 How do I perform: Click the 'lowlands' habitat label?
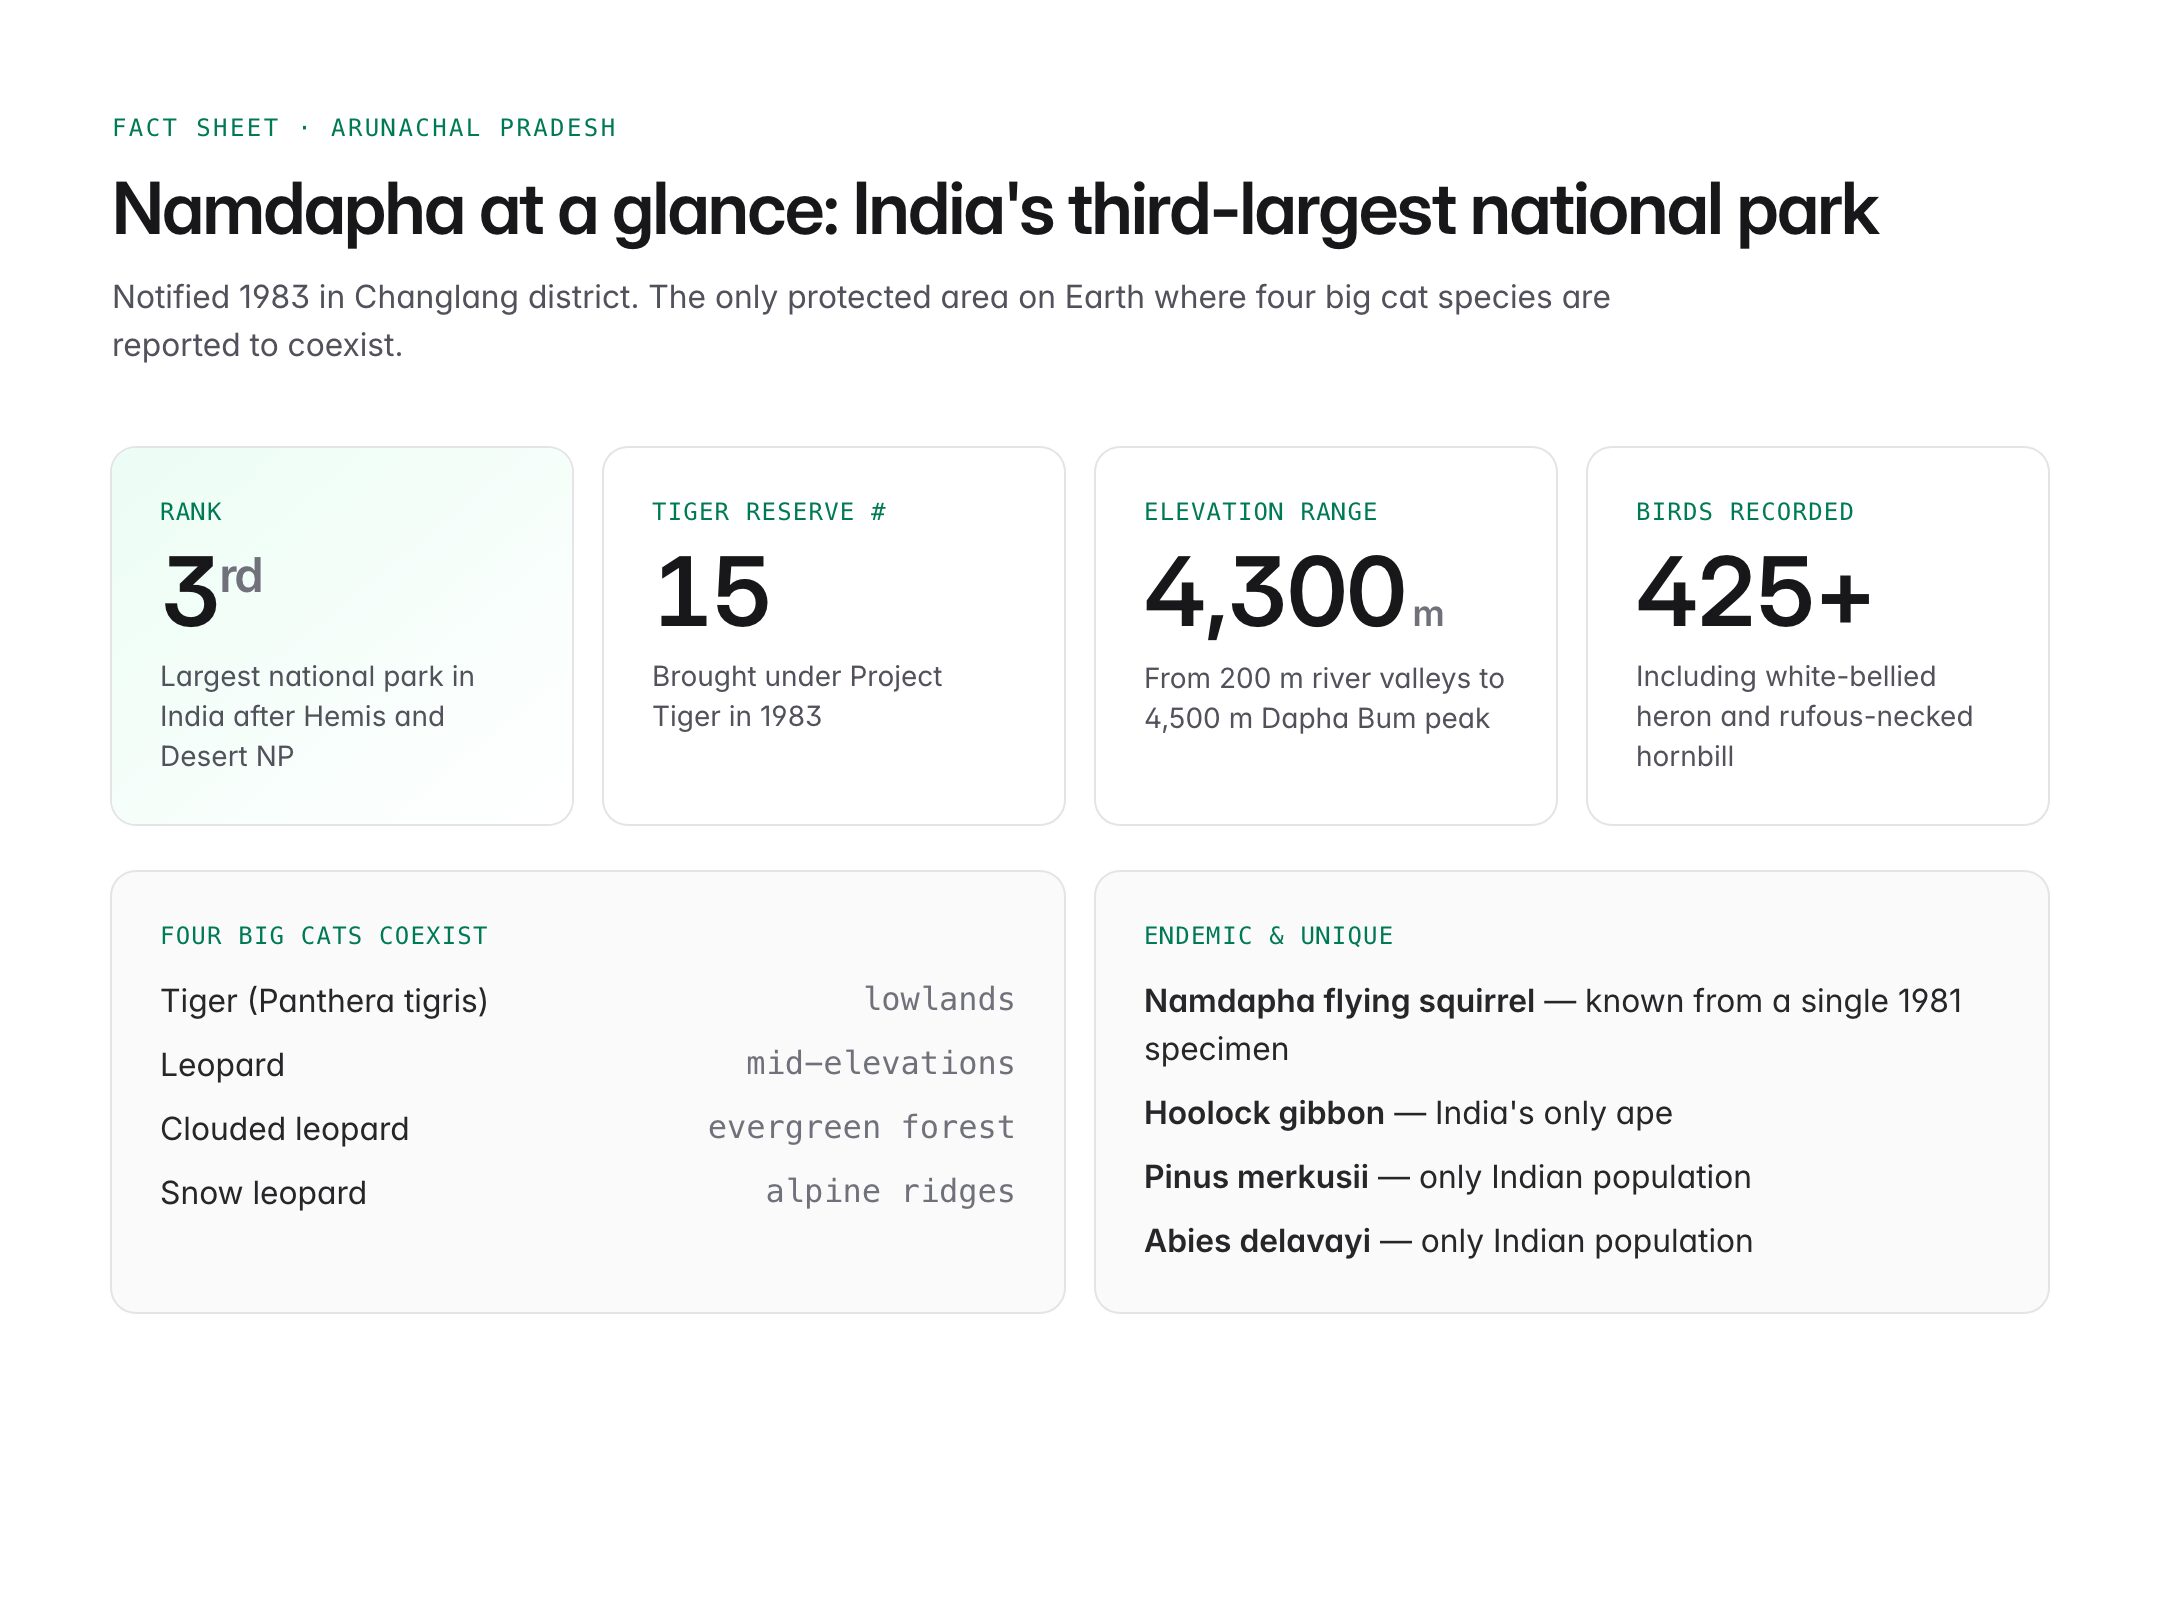[x=939, y=999]
